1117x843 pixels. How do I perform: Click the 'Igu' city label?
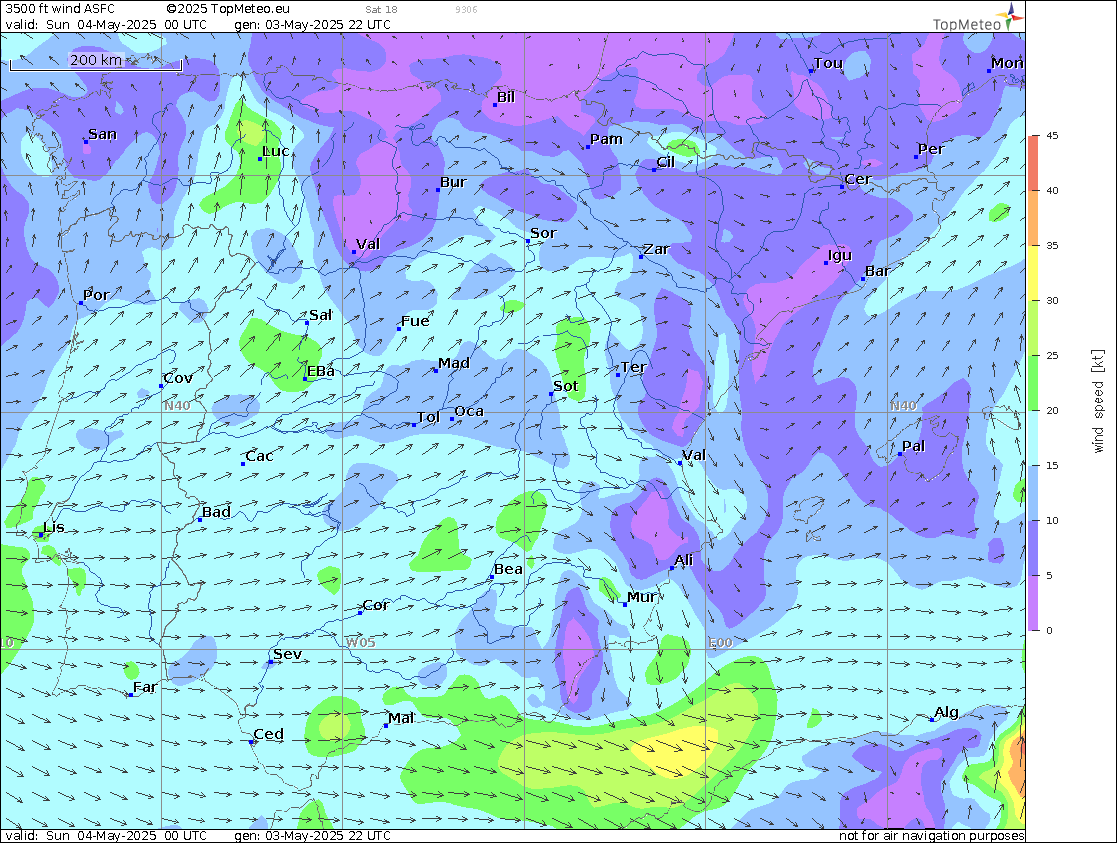[x=840, y=255]
